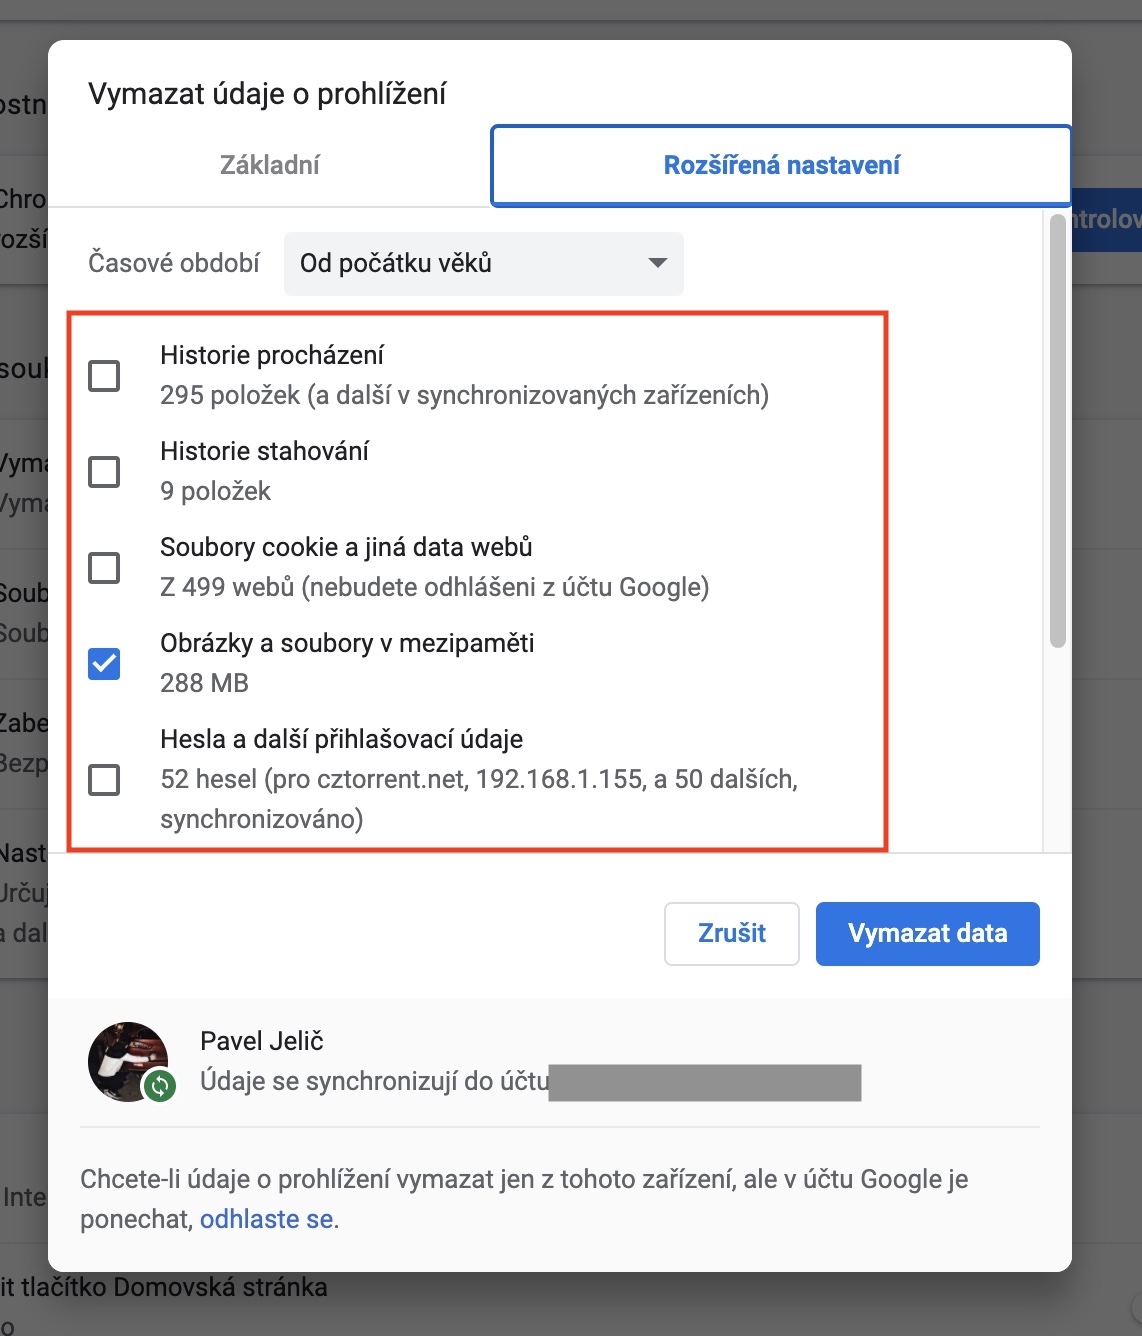This screenshot has height=1336, width=1142.
Task: Open the Časové období dropdown
Action: [484, 264]
